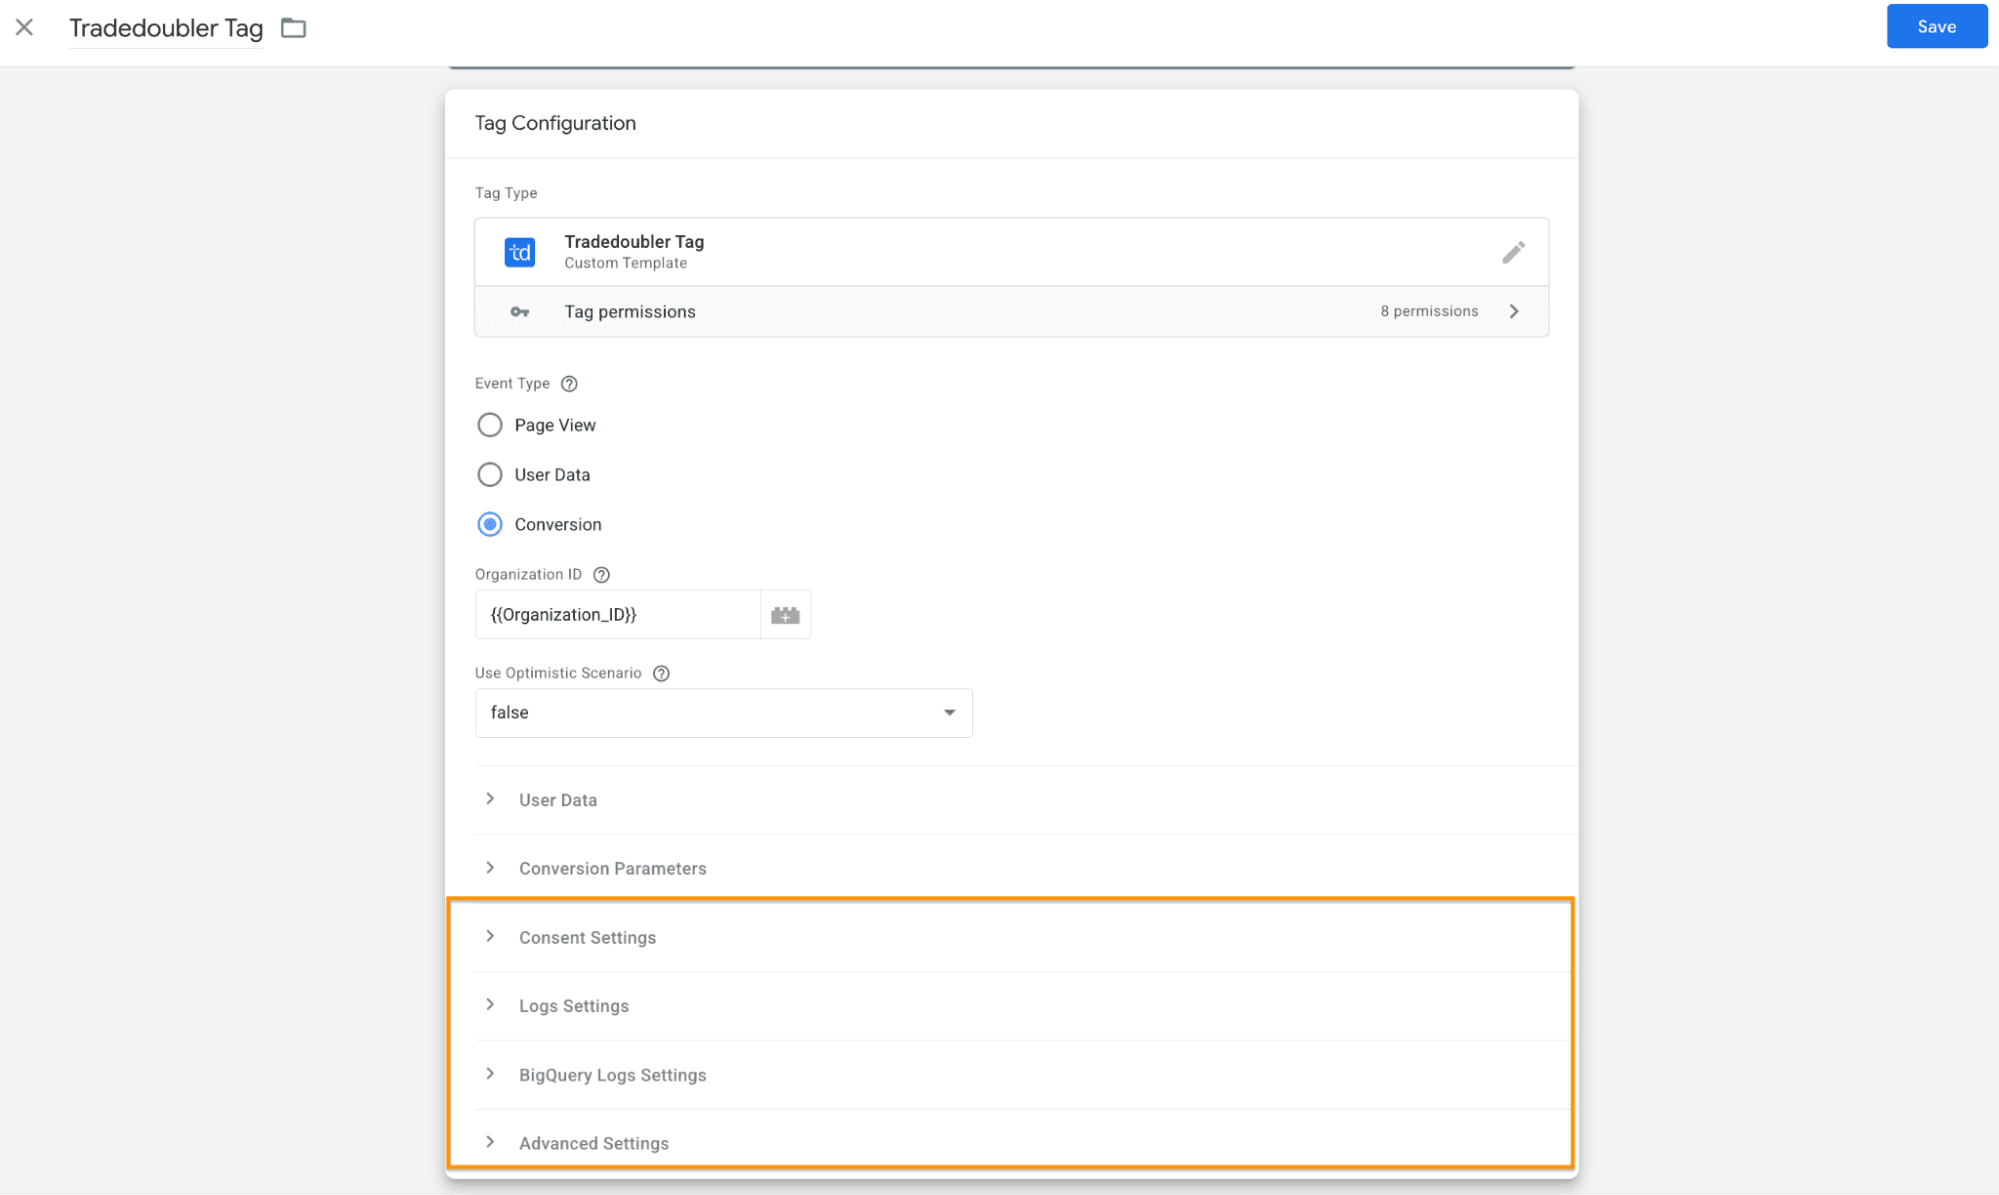Click the pencil edit icon for tag type
Image resolution: width=1999 pixels, height=1195 pixels.
pyautogui.click(x=1513, y=252)
